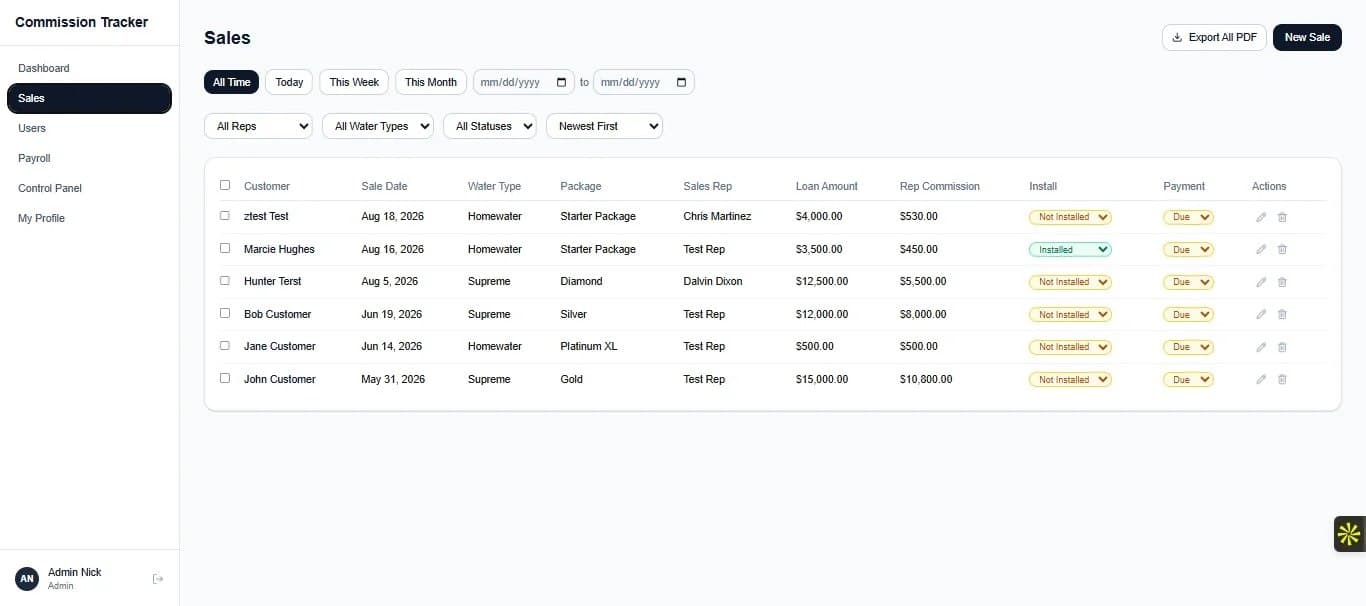Select the This Month filter button
Viewport: 1366px width, 606px height.
[x=431, y=82]
